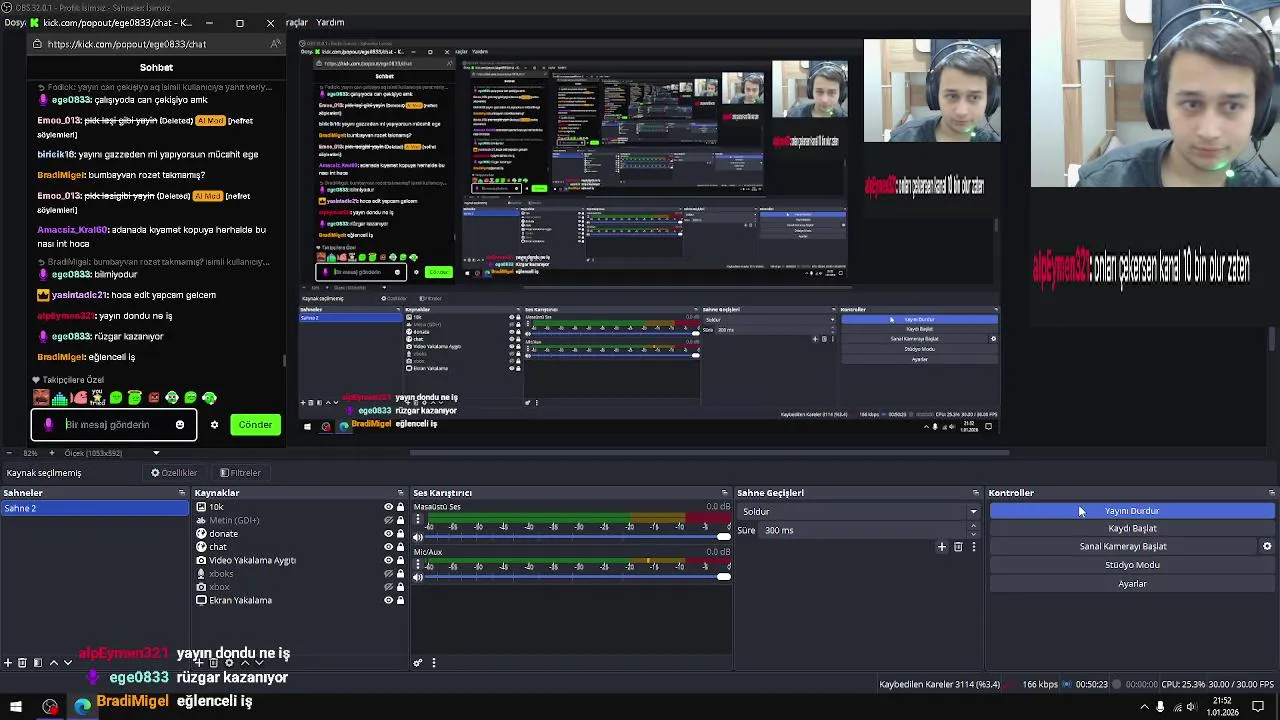Hide the 10k source
This screenshot has height=720, width=1280.
(x=388, y=507)
